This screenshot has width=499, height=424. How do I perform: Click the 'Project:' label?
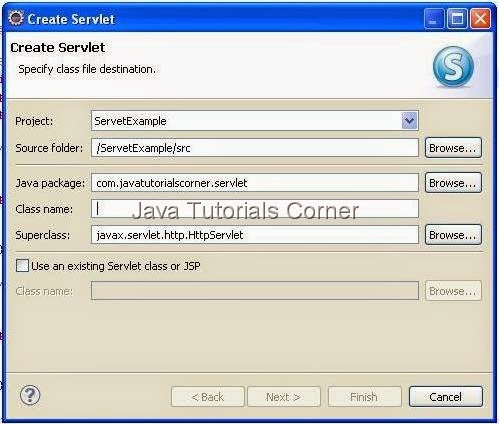(x=34, y=121)
